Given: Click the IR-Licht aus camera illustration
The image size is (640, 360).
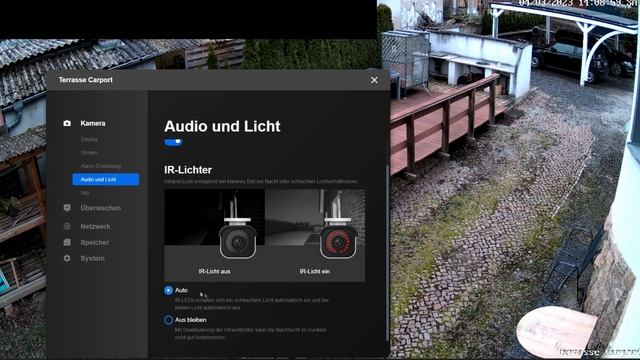Looking at the screenshot, I should pos(215,225).
